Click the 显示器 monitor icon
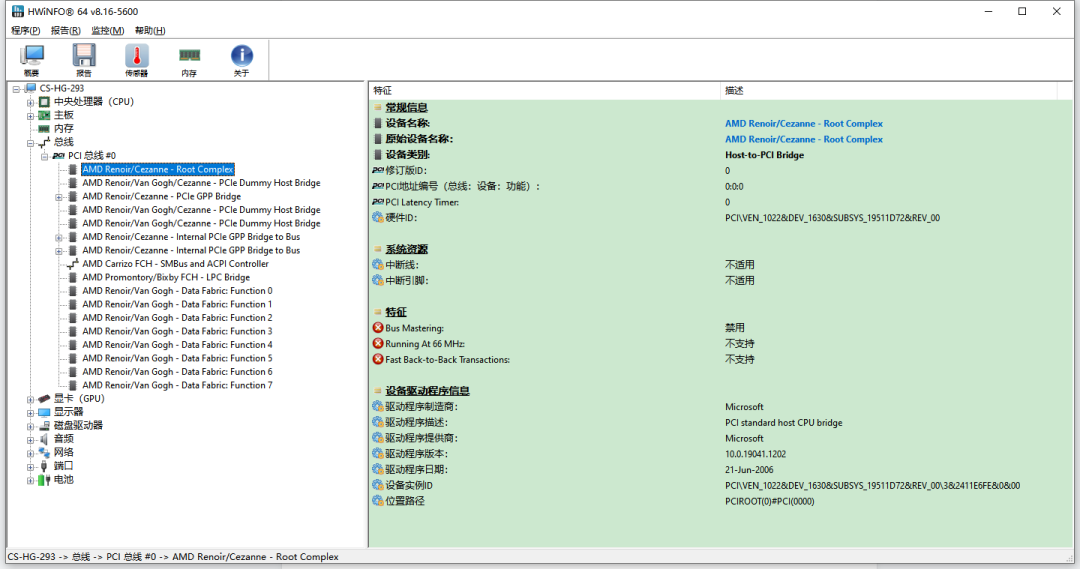Screen dimensions: 1080x569 click(44, 412)
